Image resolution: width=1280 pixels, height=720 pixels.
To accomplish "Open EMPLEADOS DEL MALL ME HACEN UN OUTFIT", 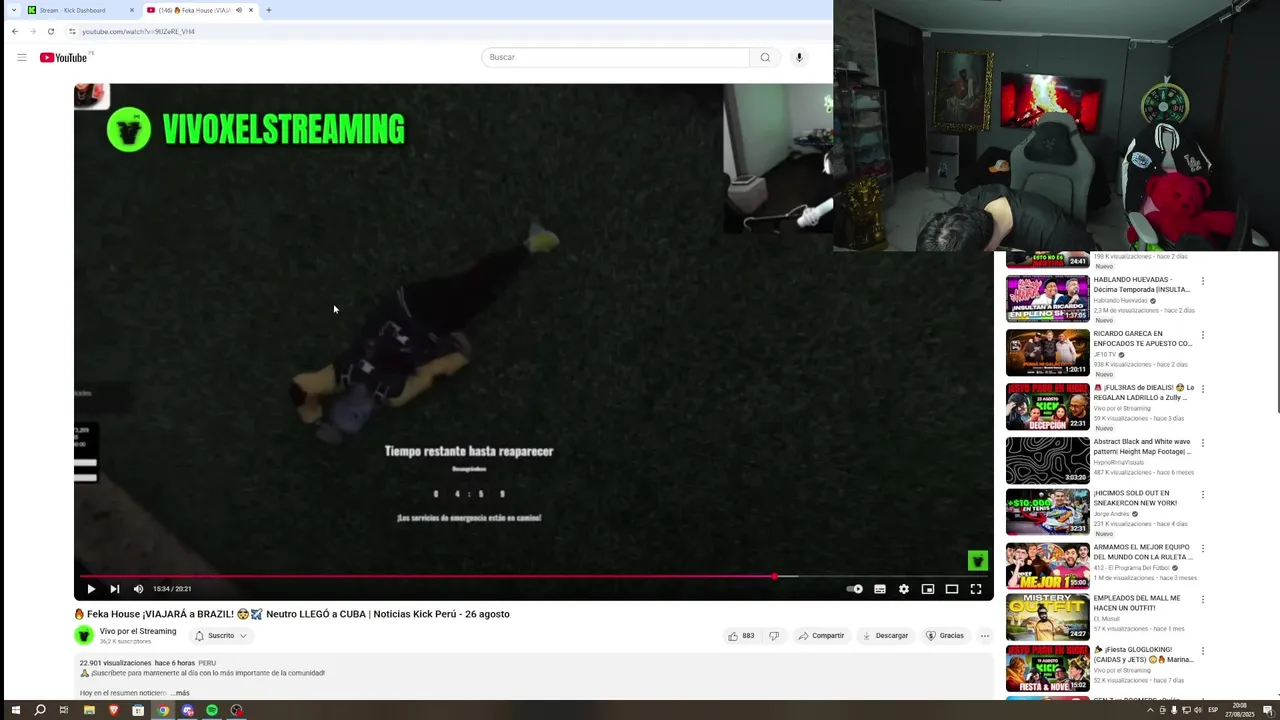I will tap(1137, 603).
